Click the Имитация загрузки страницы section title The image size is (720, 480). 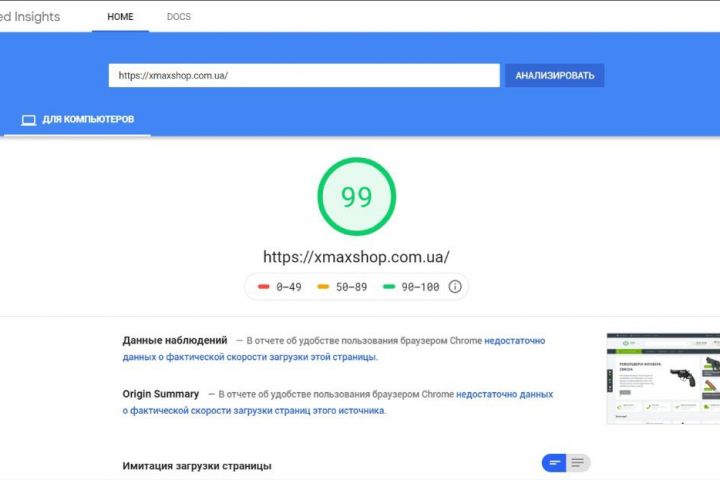197,465
